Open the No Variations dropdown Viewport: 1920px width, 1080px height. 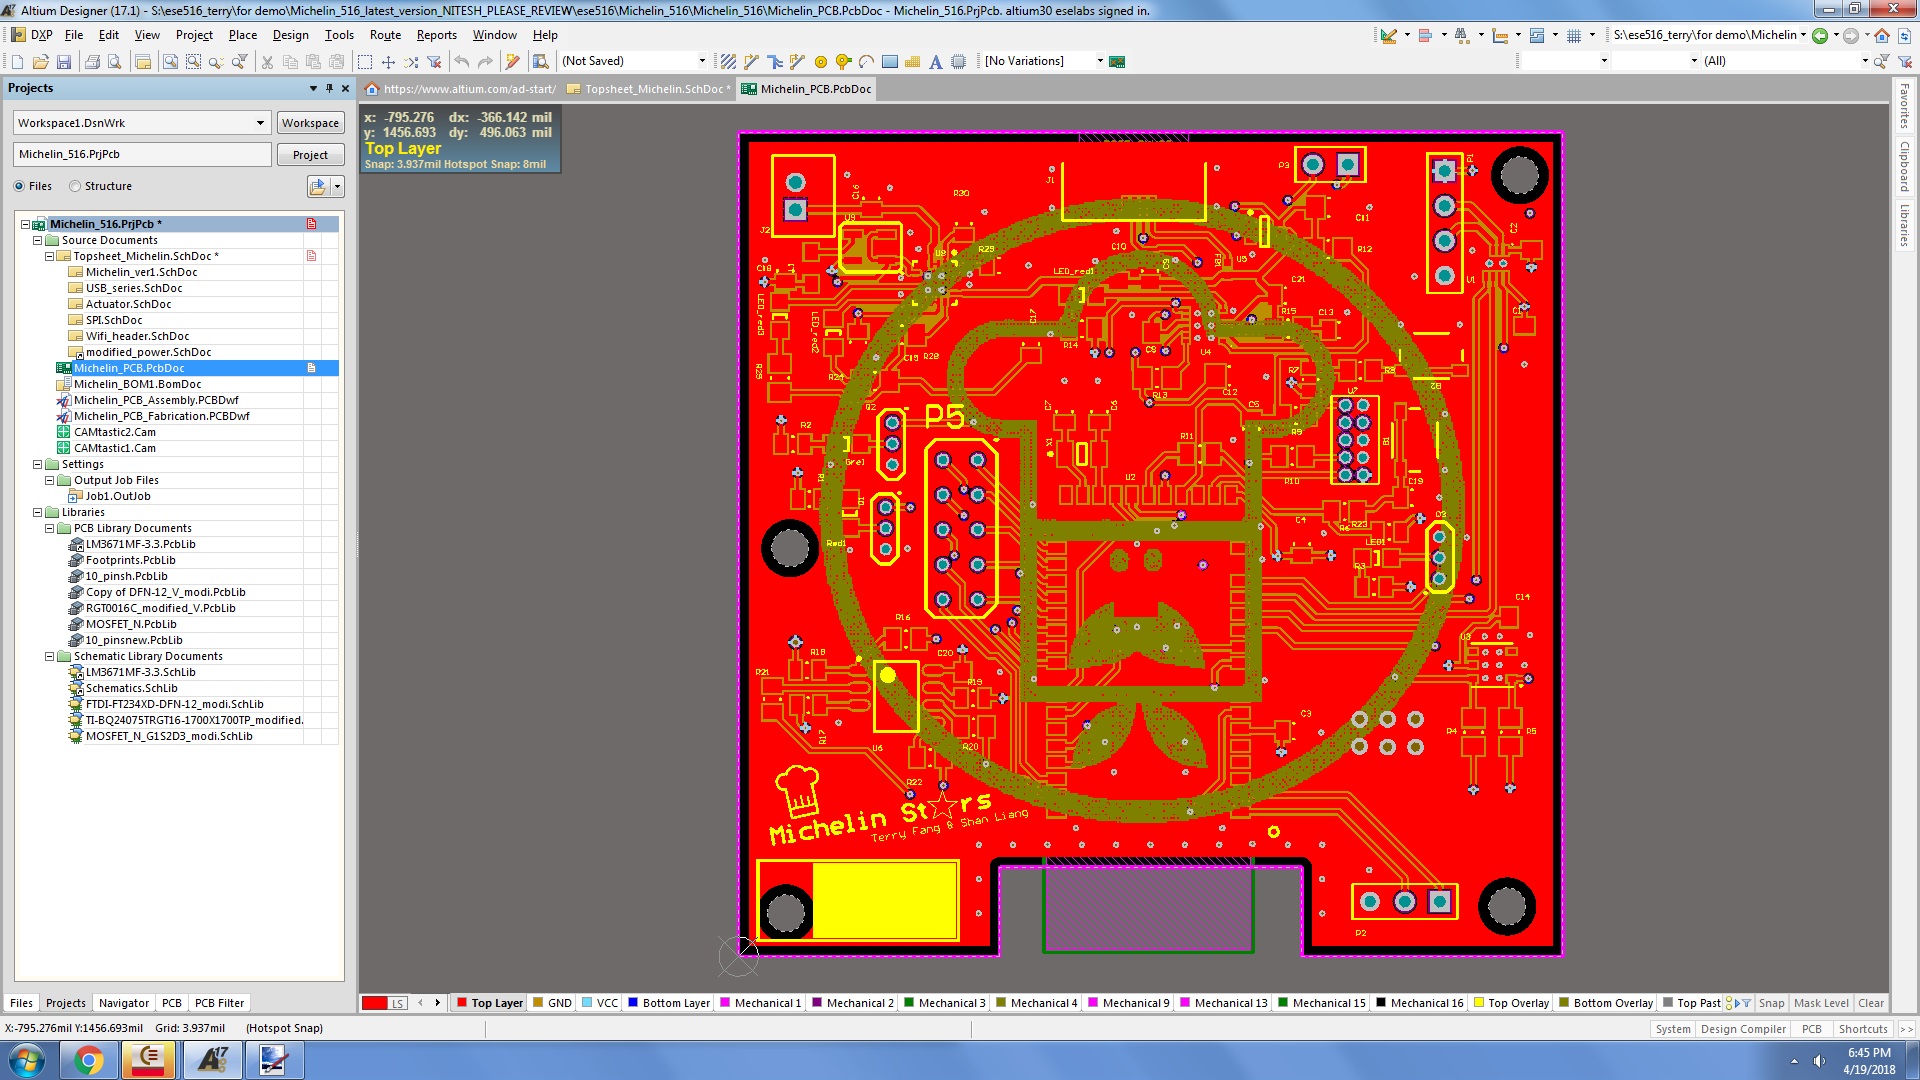pos(1100,61)
